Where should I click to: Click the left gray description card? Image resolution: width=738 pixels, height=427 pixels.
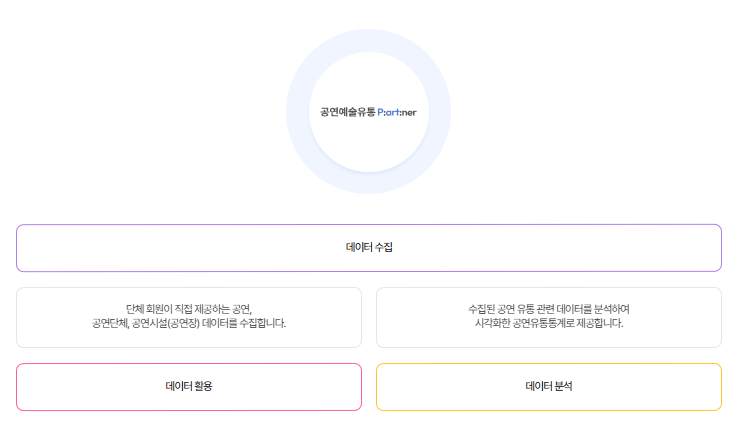189,317
